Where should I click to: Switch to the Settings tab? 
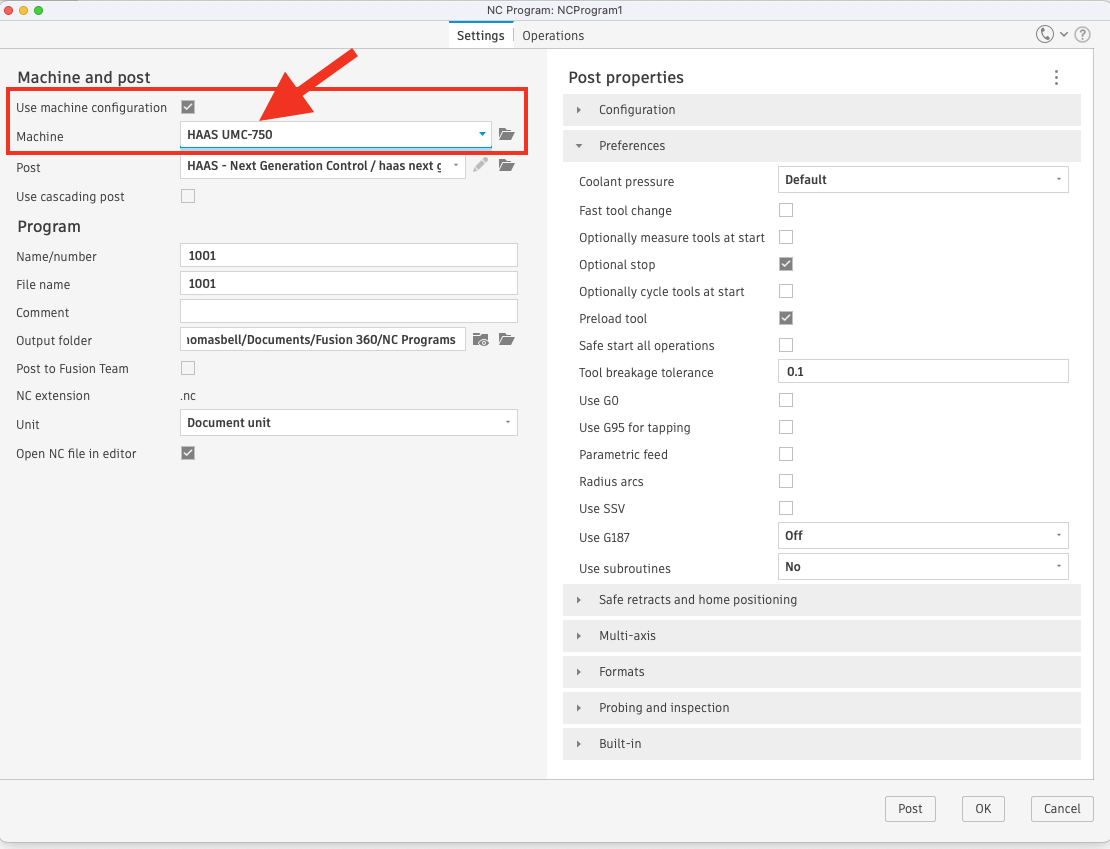click(481, 35)
